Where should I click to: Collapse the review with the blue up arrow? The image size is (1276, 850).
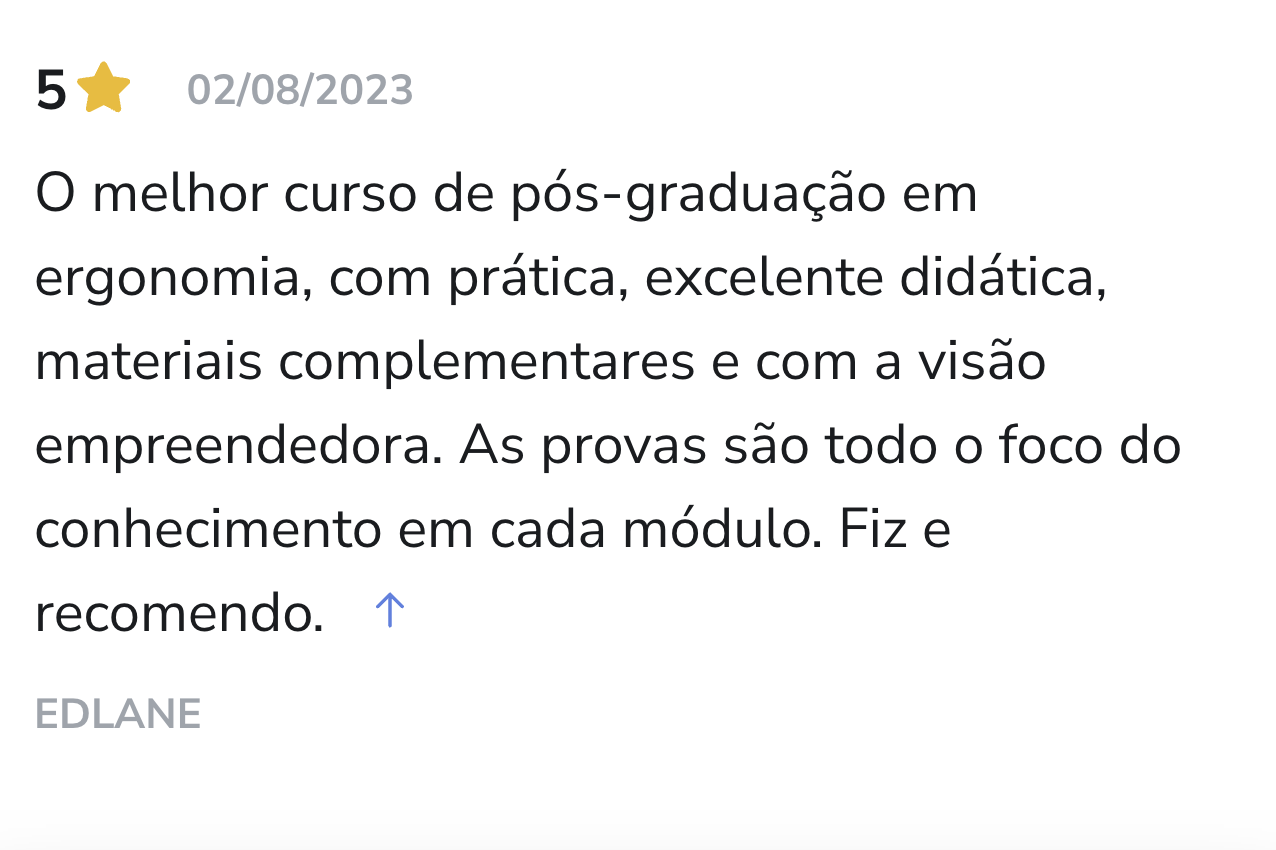coord(389,609)
